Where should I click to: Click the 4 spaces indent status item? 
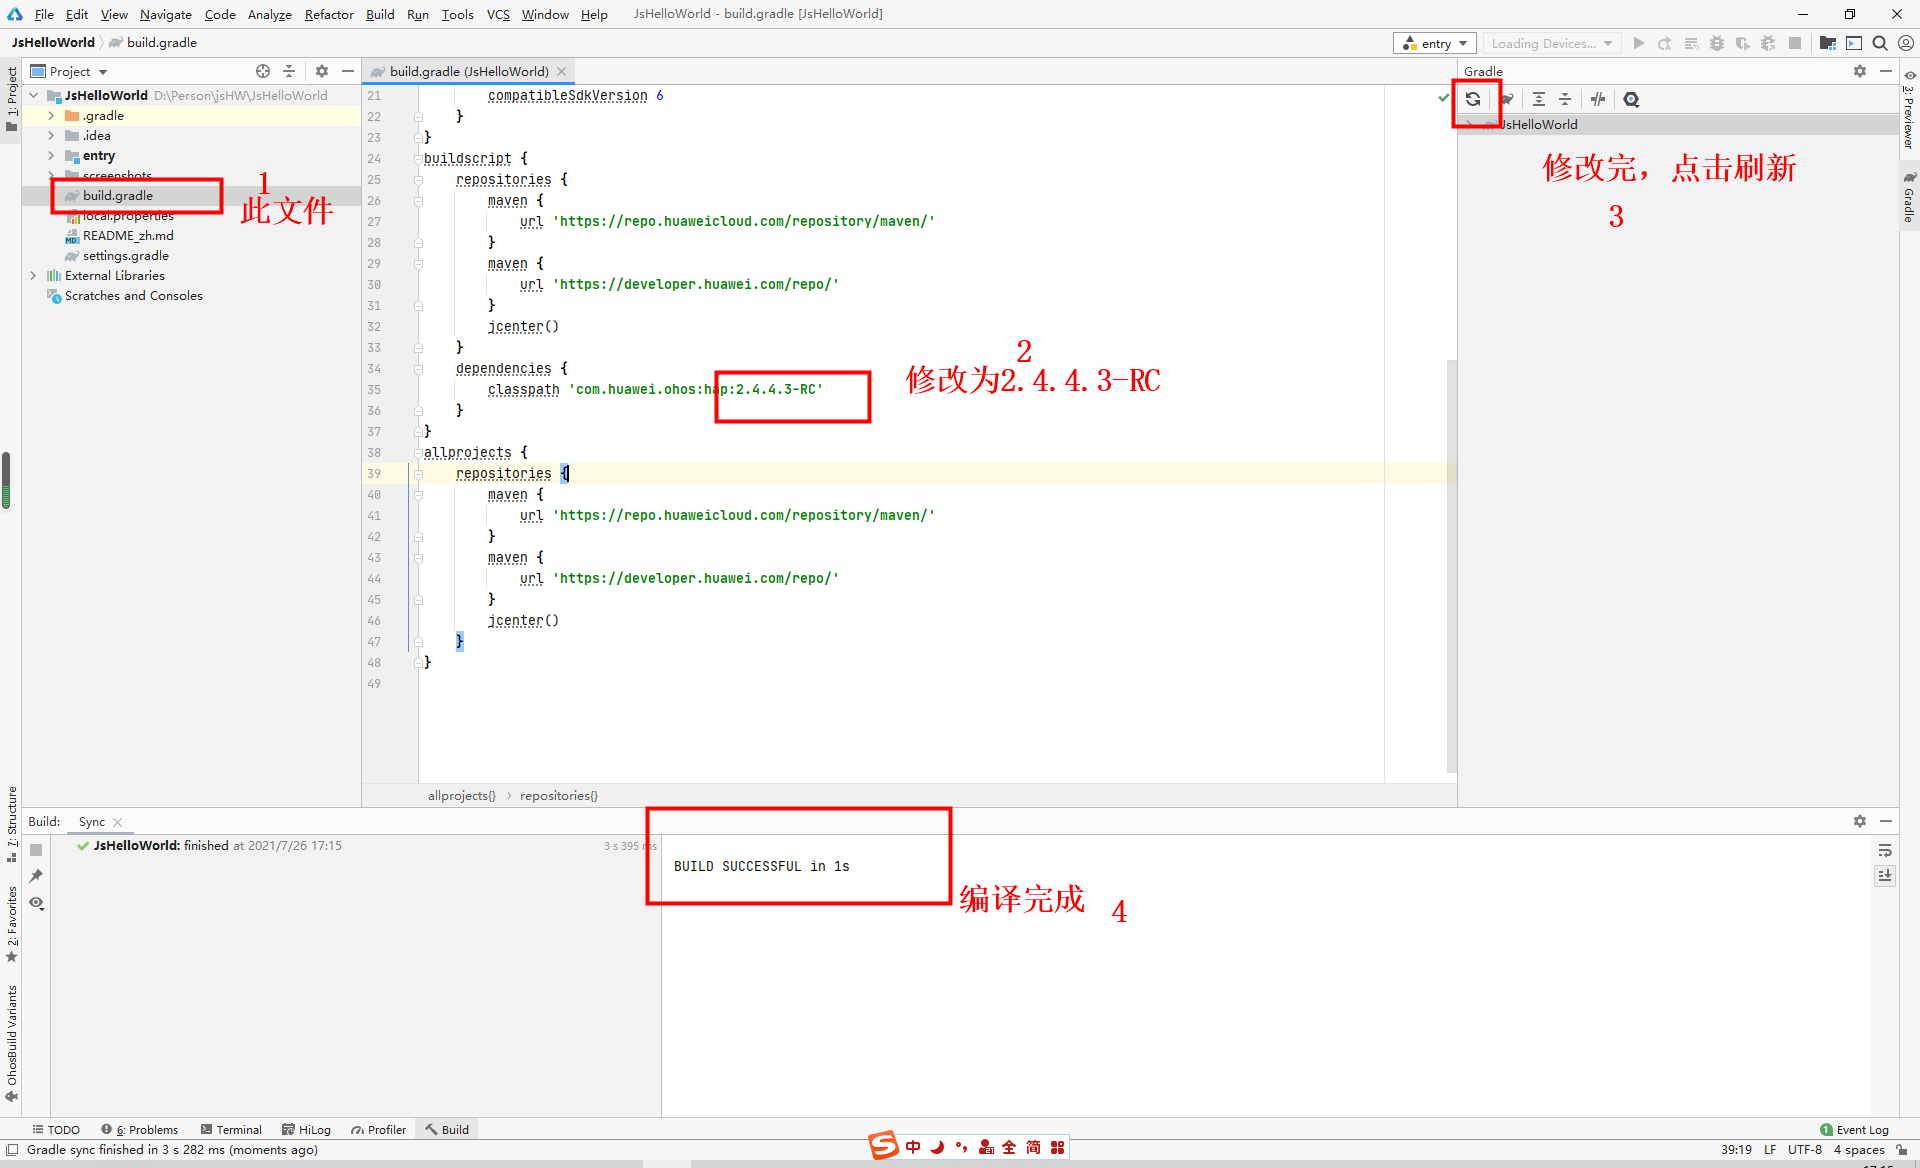(1859, 1149)
